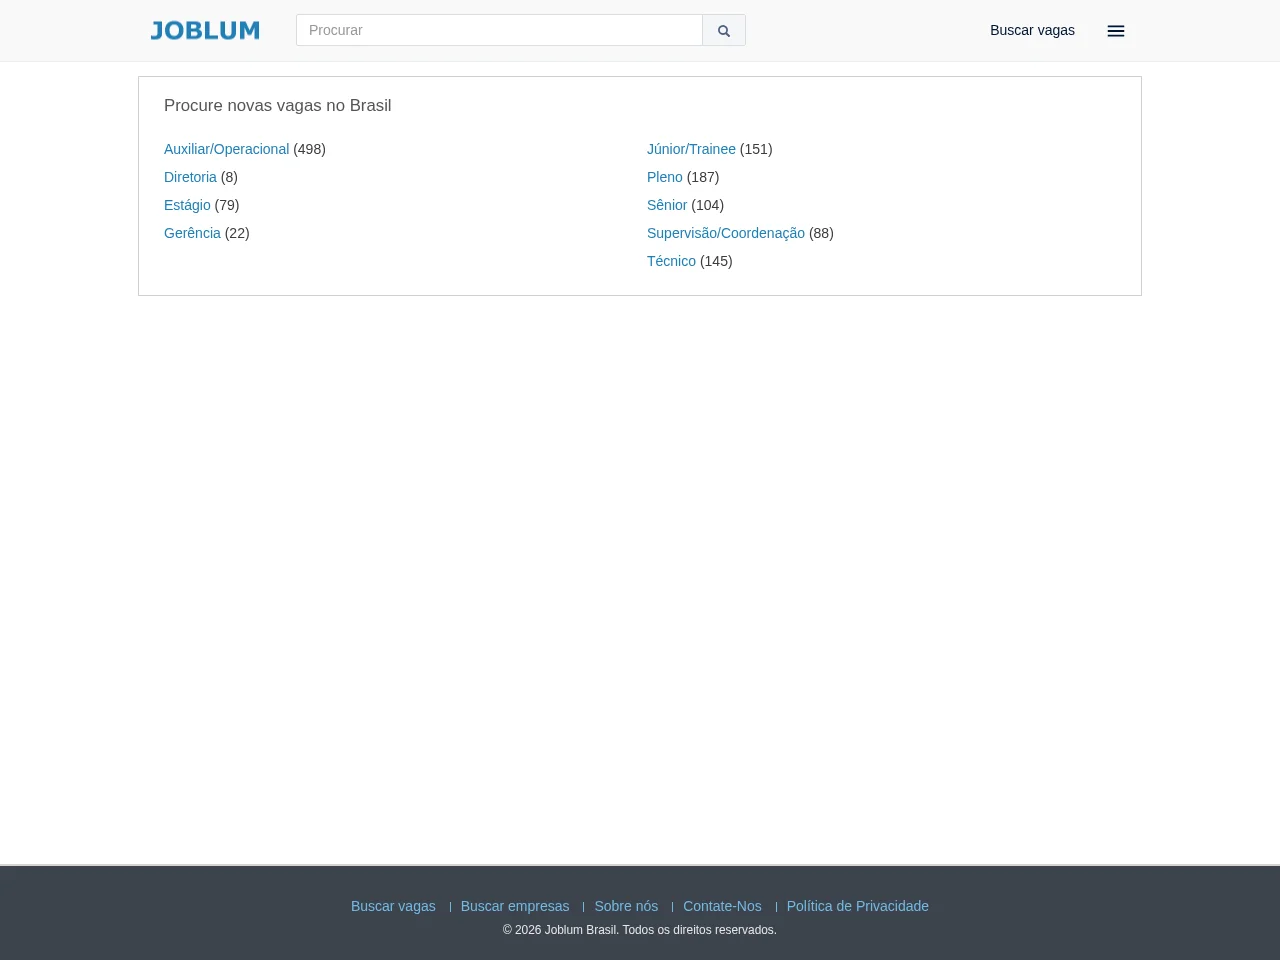Click the heading 'Procure novas vagas no Brasil'
This screenshot has height=960, width=1280.
[278, 106]
